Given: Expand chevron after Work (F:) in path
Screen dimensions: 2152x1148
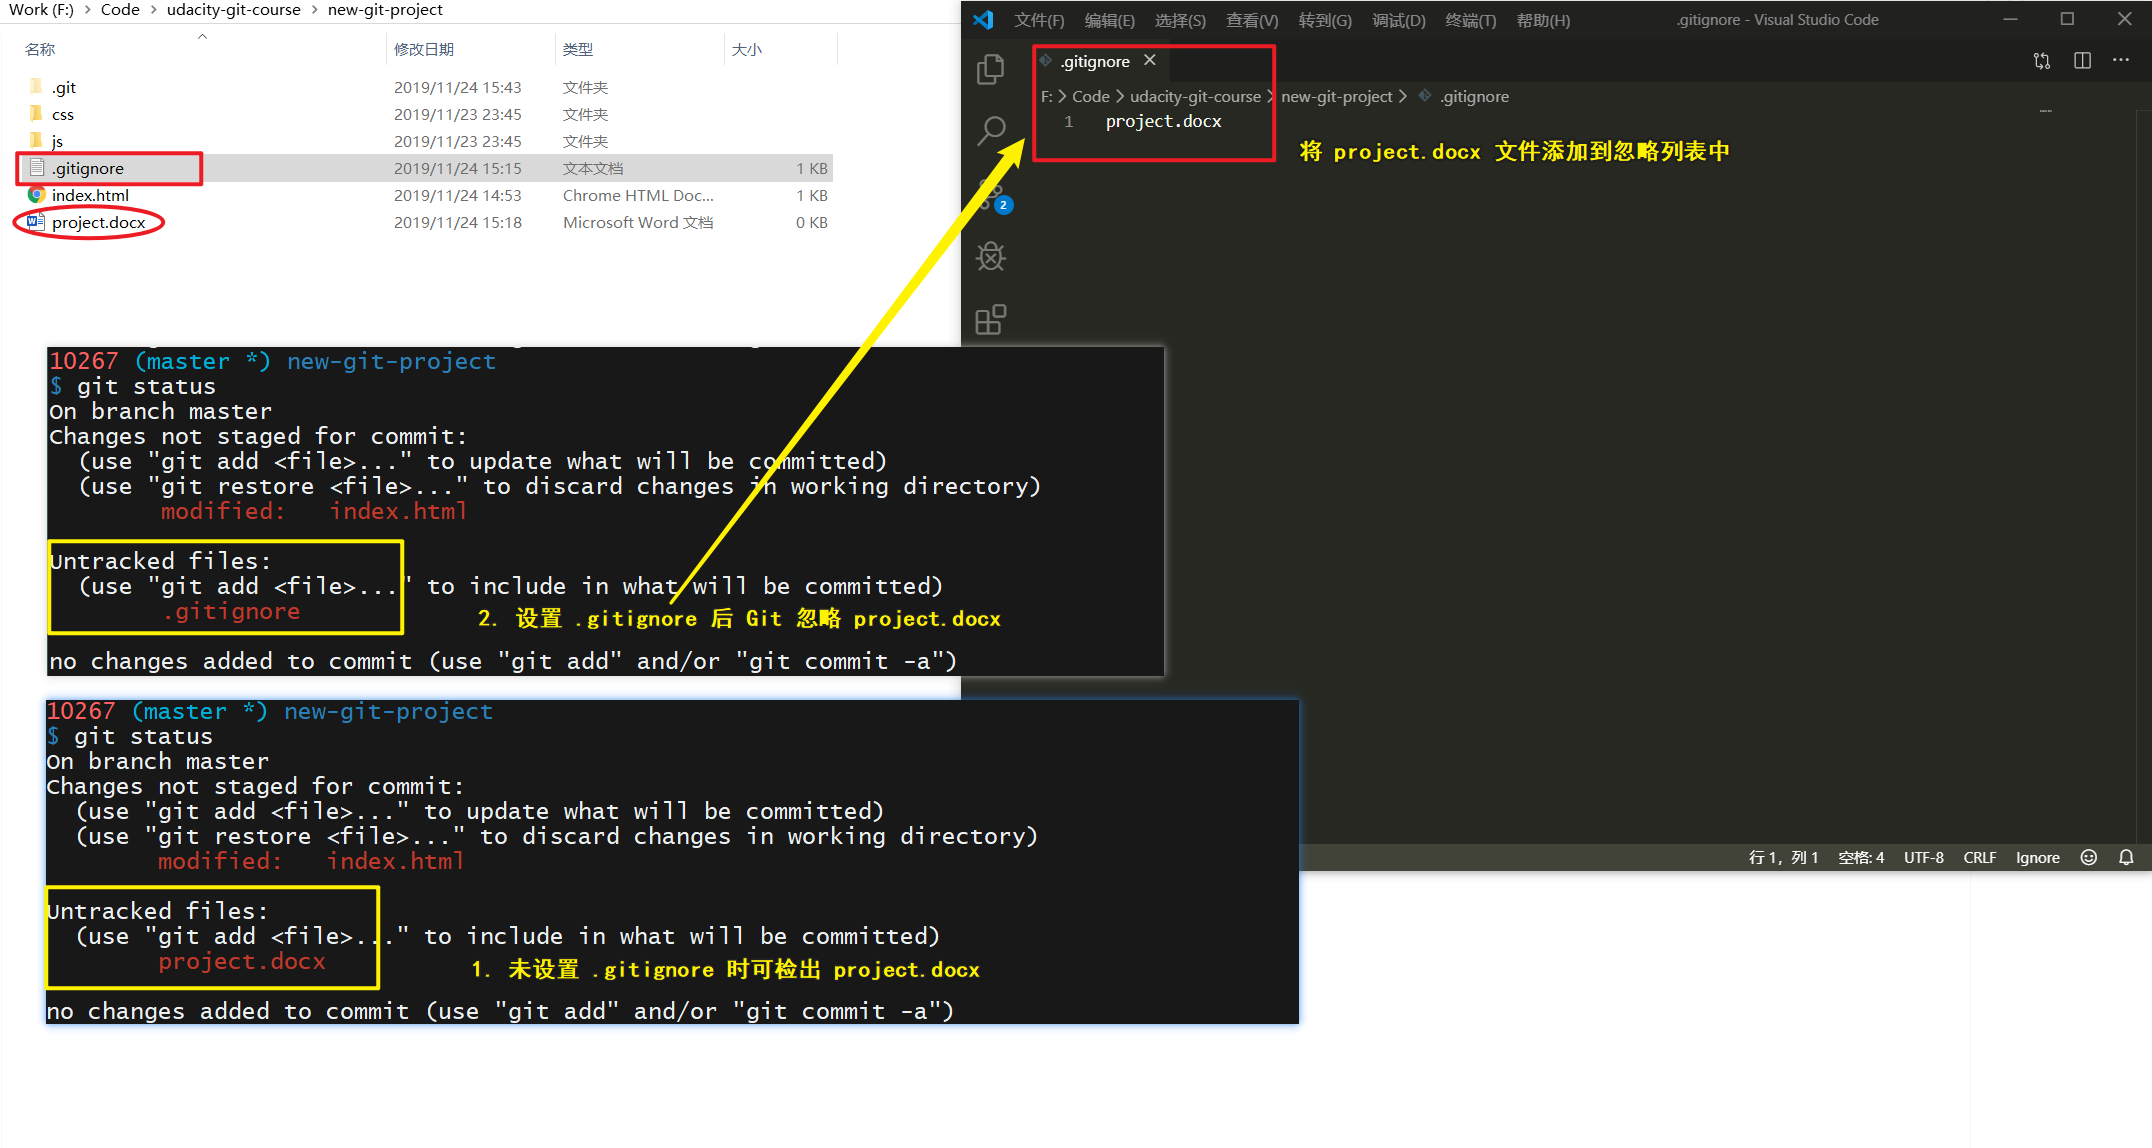Looking at the screenshot, I should (87, 10).
